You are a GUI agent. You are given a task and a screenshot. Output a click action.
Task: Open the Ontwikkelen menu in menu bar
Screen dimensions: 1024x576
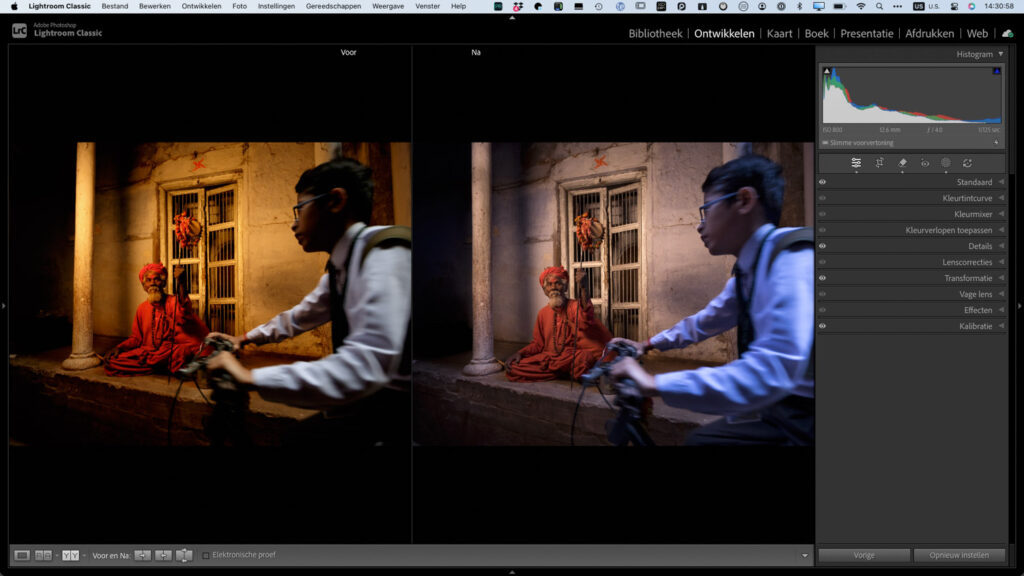tap(201, 7)
